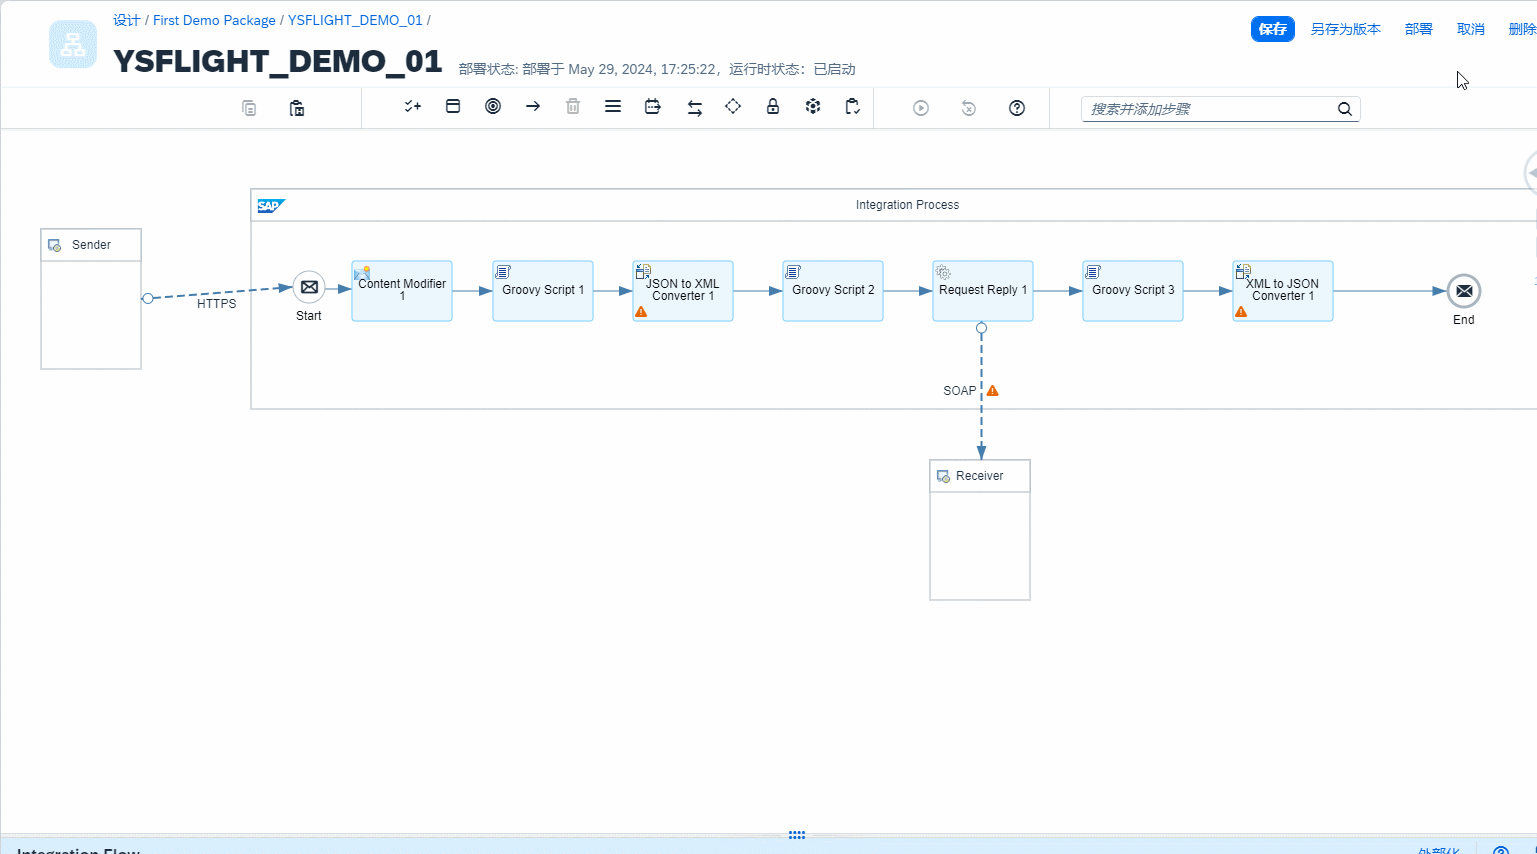Click the paste icon in the toolbar
Image resolution: width=1537 pixels, height=854 pixels.
(297, 108)
